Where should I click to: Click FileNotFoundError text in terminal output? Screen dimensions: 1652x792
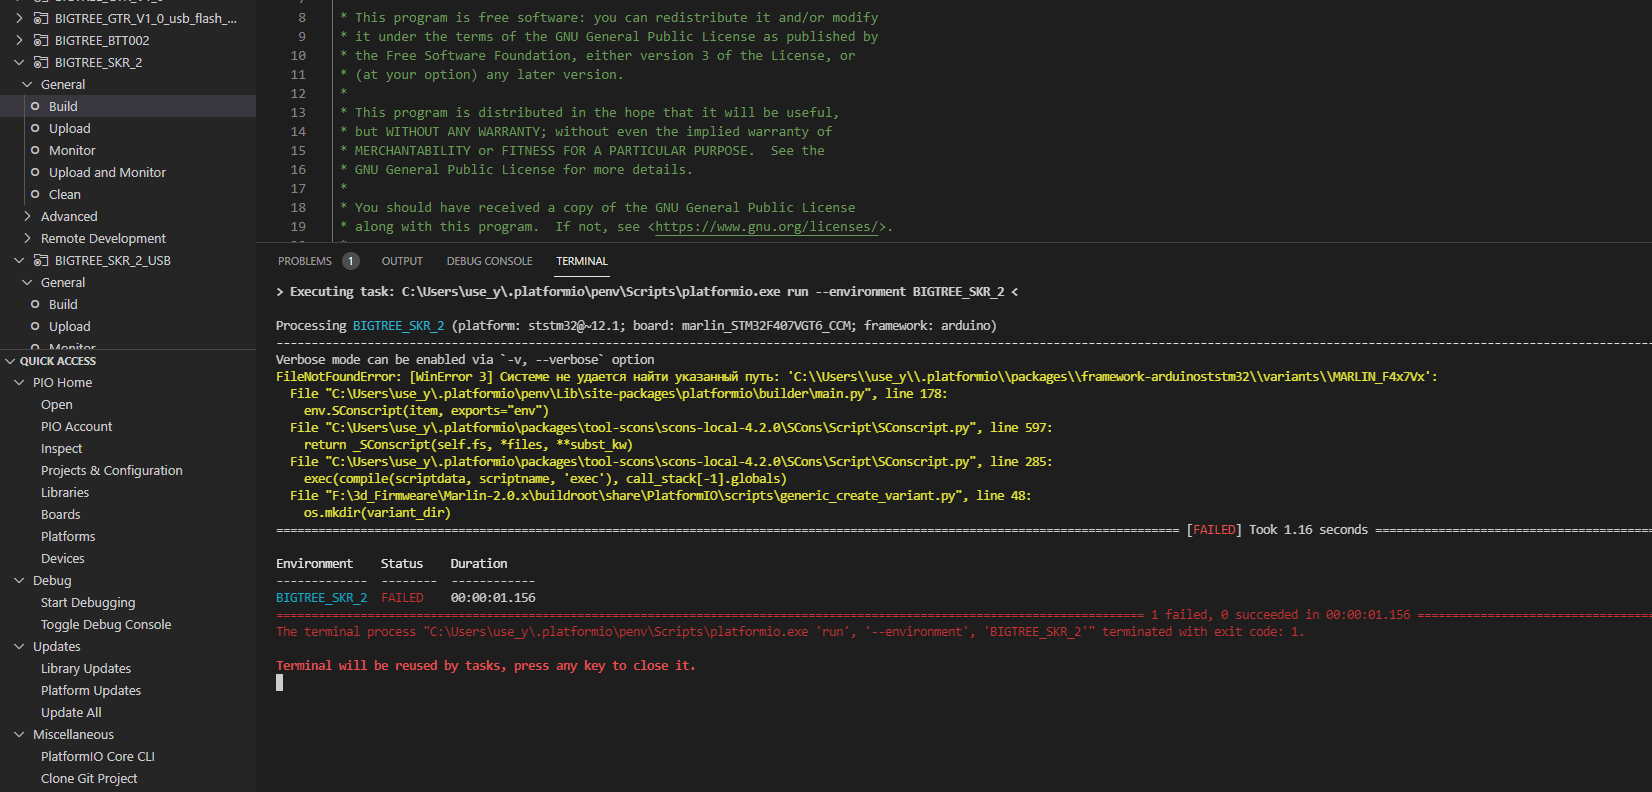tap(337, 377)
